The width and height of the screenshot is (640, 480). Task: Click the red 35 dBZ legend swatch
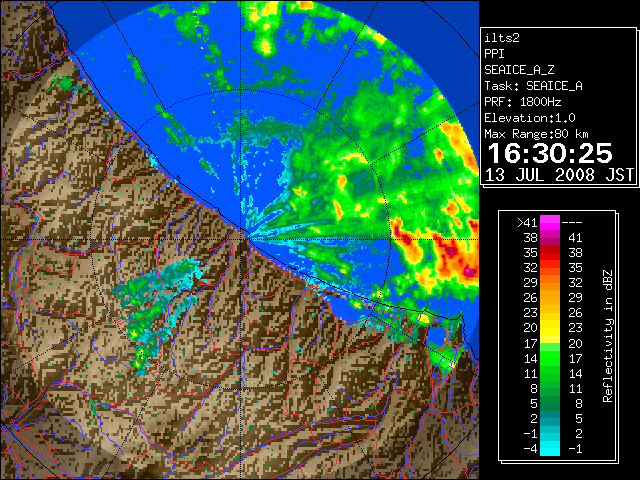coord(550,253)
